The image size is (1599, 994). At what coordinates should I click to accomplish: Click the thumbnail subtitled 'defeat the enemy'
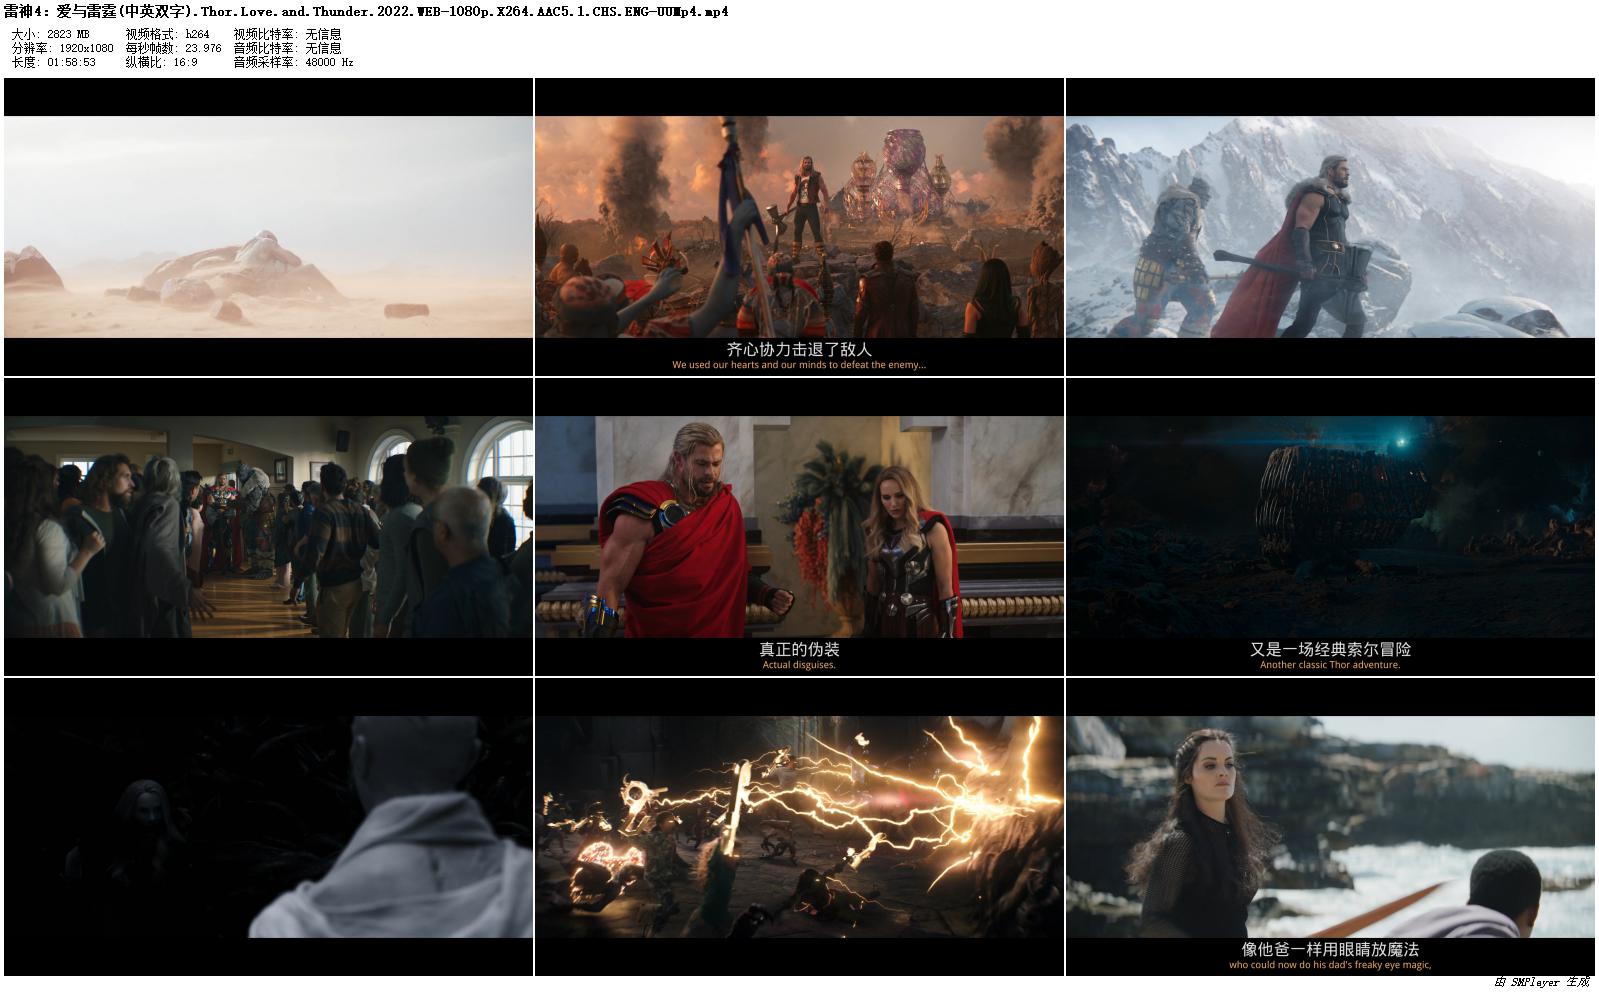(799, 227)
